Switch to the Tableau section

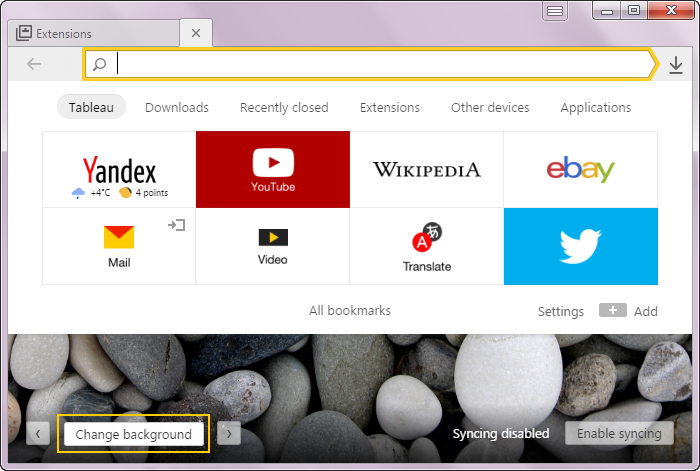click(x=91, y=107)
